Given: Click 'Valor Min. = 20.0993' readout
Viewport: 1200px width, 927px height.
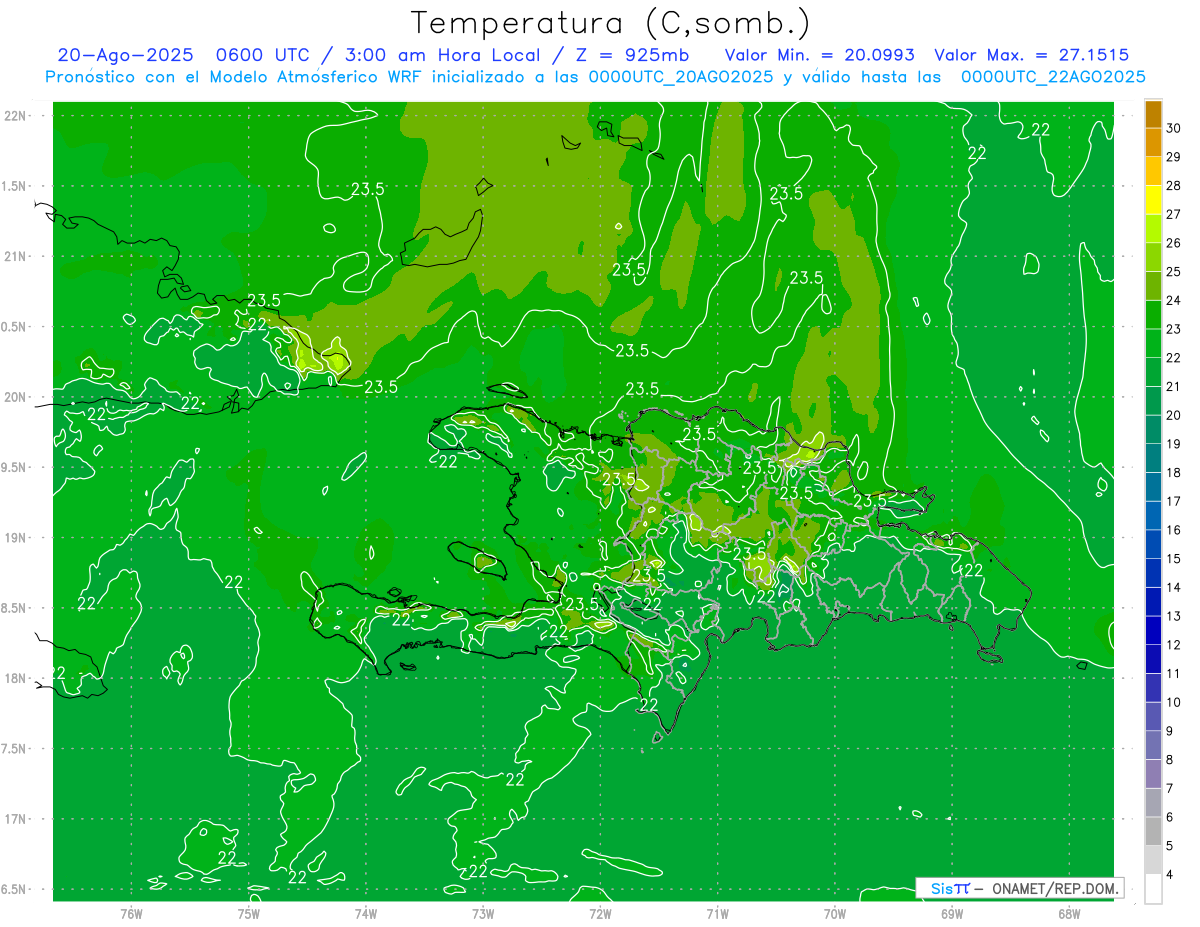Looking at the screenshot, I should click(x=819, y=56).
